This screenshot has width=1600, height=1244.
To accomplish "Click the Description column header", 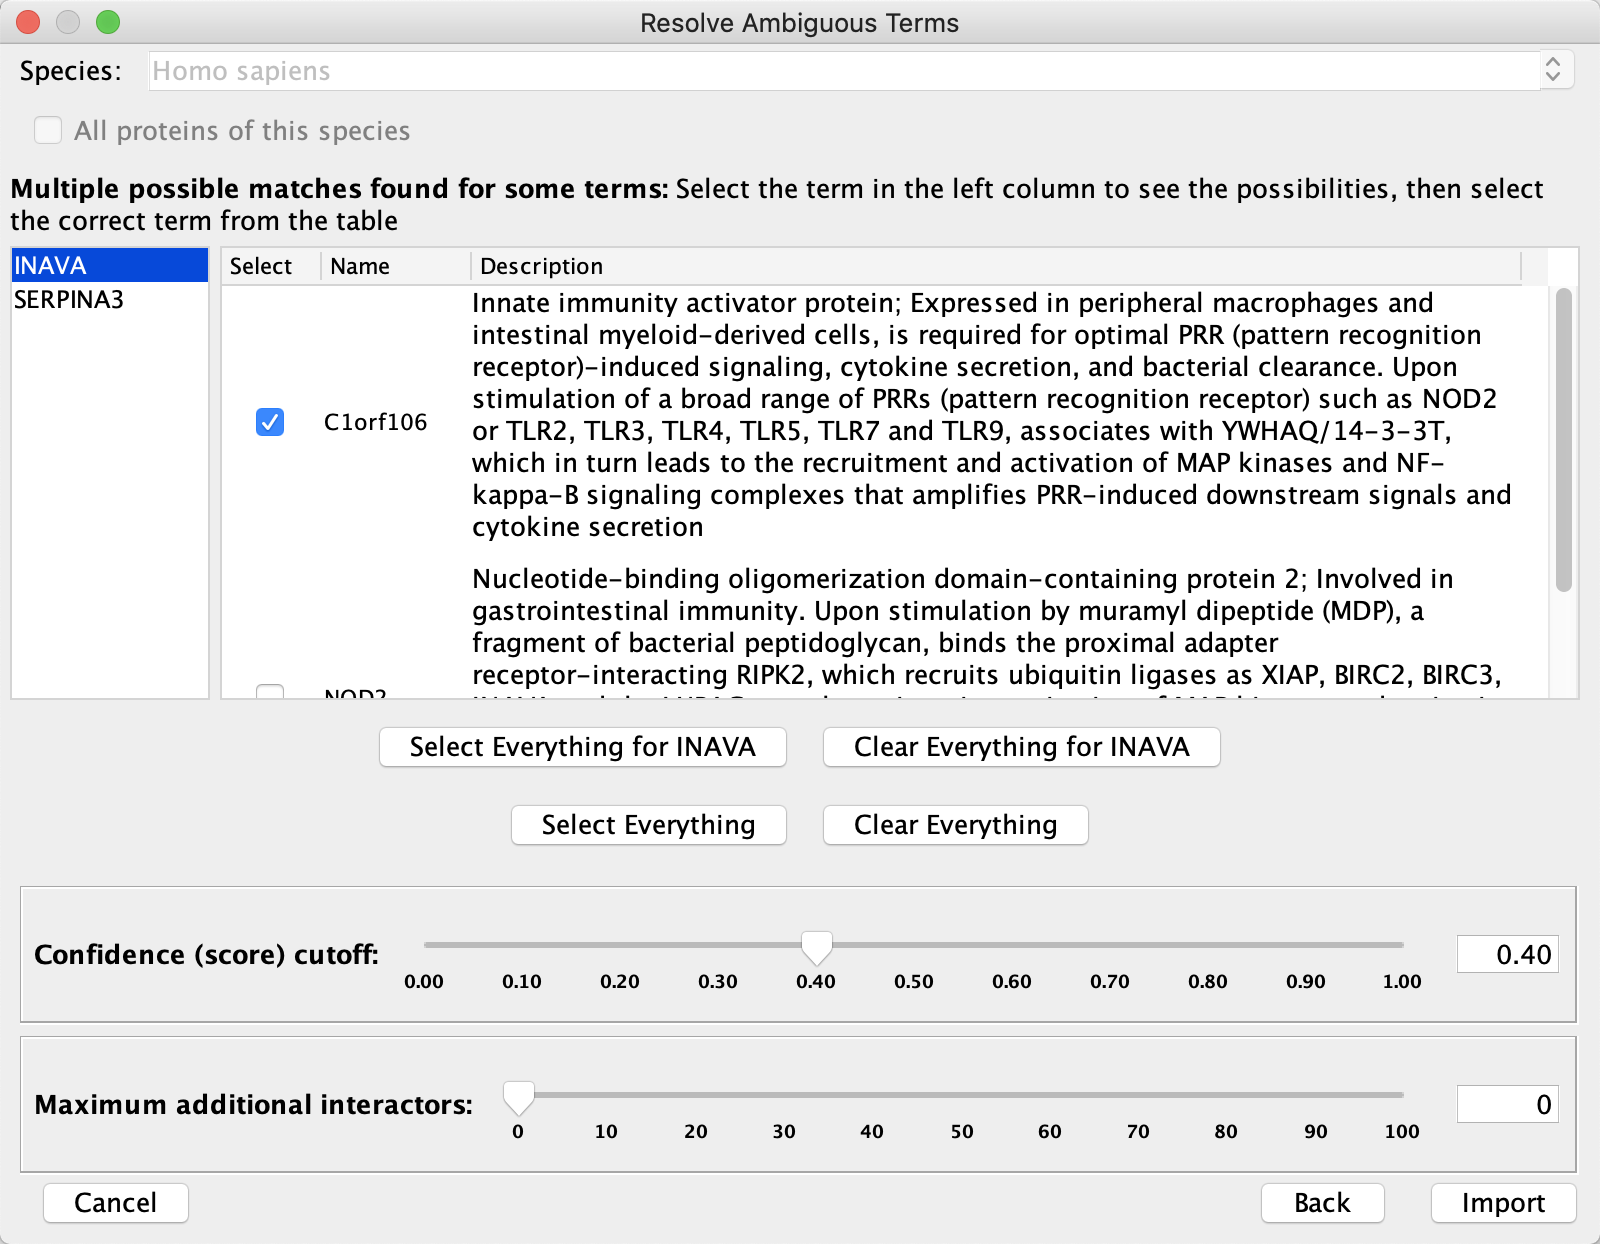I will [541, 266].
